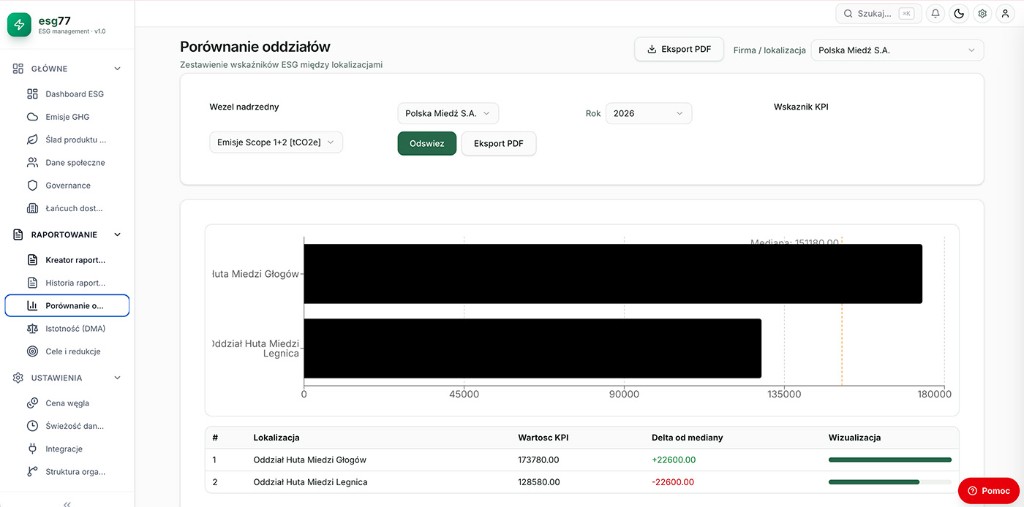Screen dimensions: 1024x507
Task: Collapse the RAPORTOWANIE section chevron
Action: coord(118,235)
